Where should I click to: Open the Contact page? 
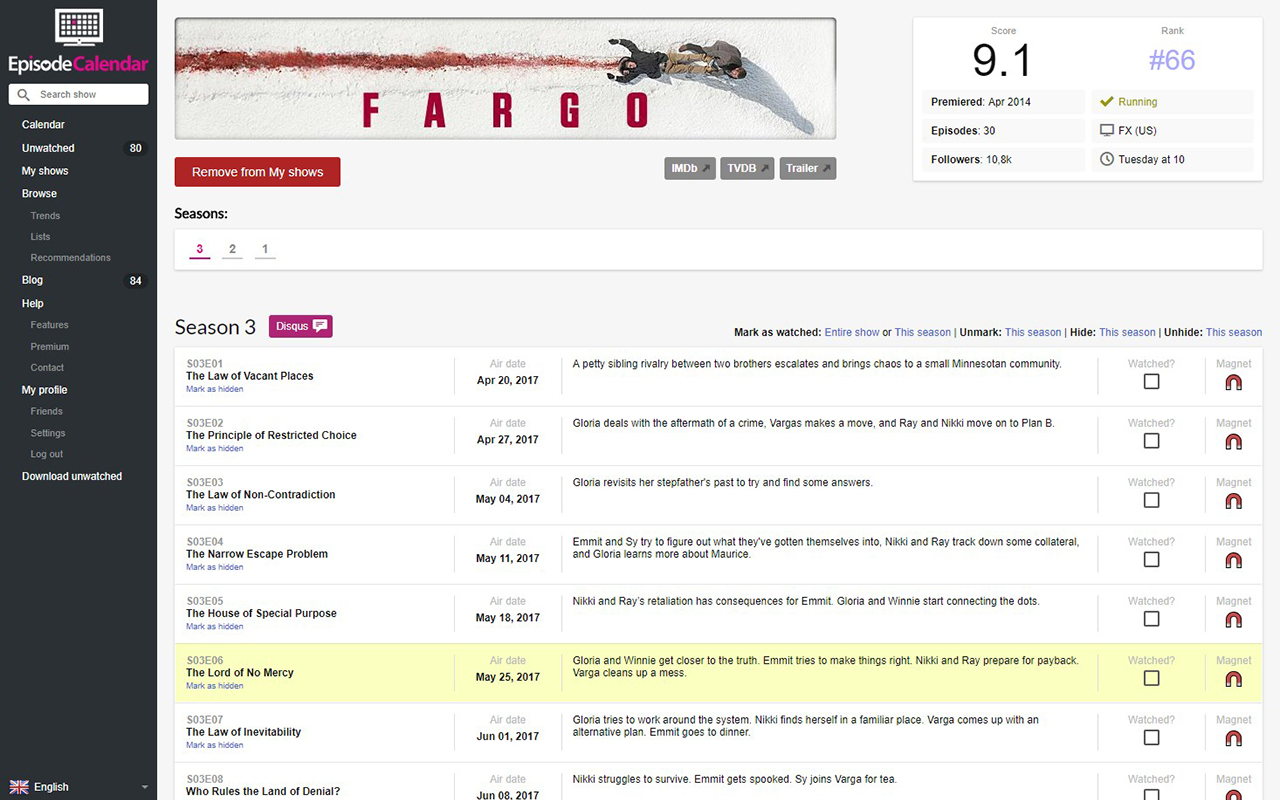(47, 368)
